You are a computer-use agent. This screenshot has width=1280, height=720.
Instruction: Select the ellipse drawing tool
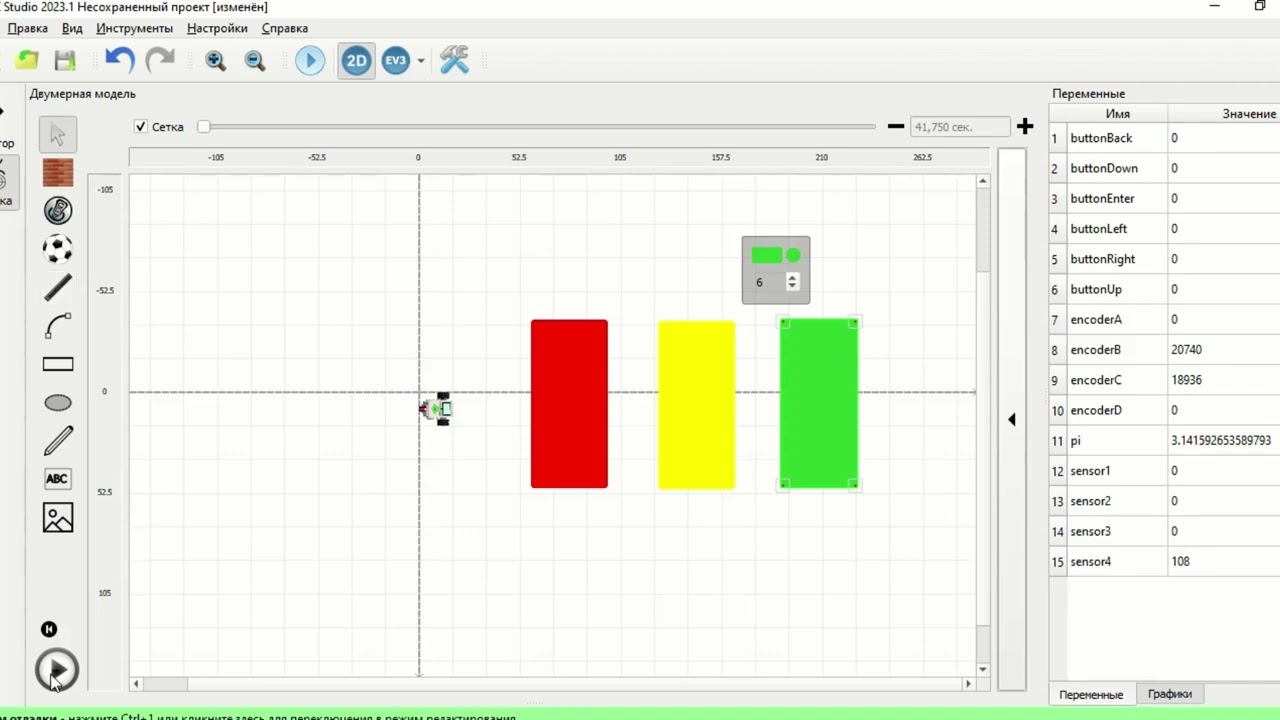pos(58,402)
